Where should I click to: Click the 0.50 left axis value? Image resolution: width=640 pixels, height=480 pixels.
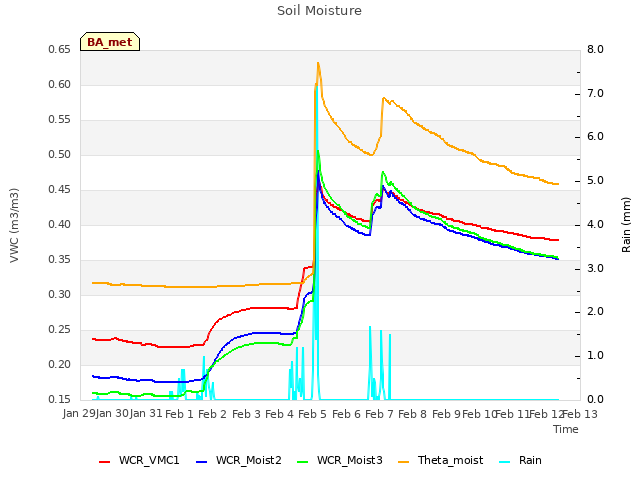(x=59, y=154)
